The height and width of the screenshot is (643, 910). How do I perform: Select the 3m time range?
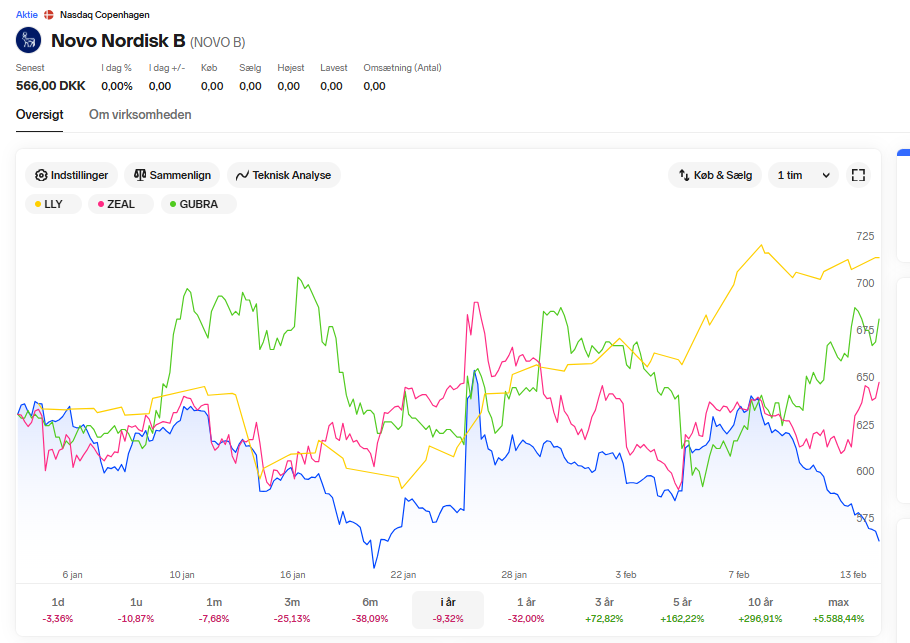292,610
